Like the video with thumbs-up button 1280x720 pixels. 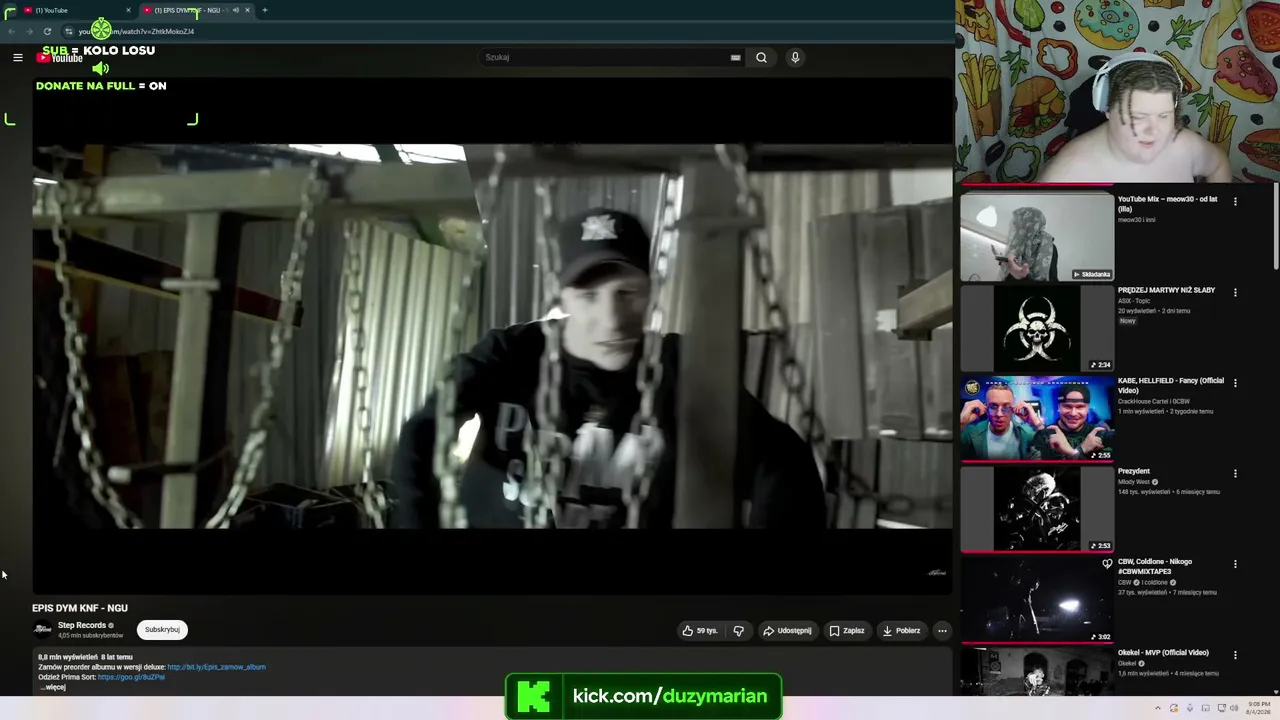[x=701, y=631]
